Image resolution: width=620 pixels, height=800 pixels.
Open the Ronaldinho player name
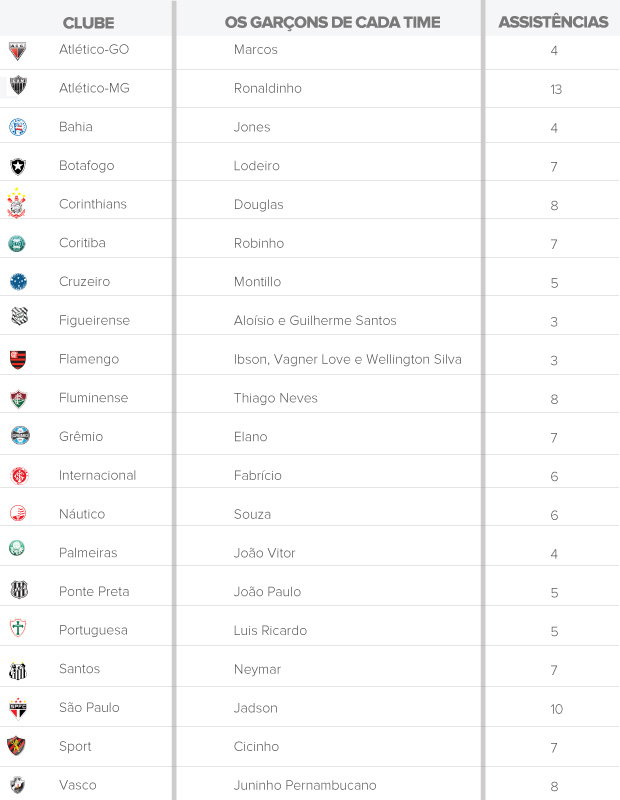tap(267, 88)
